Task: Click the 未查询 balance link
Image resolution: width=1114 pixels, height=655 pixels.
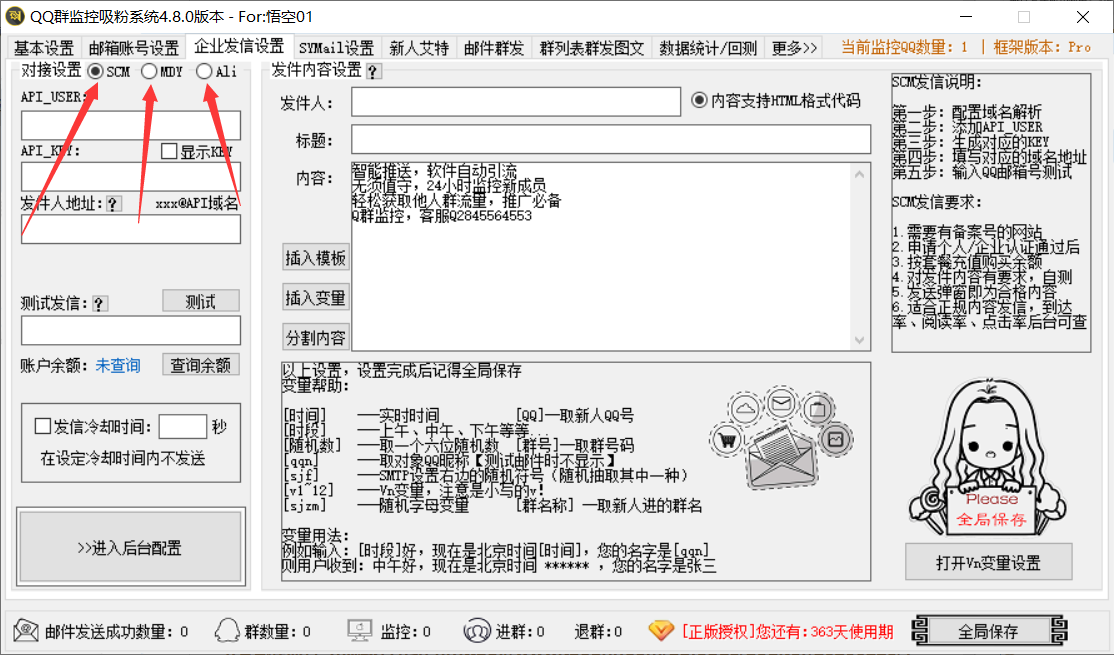Action: 118,365
